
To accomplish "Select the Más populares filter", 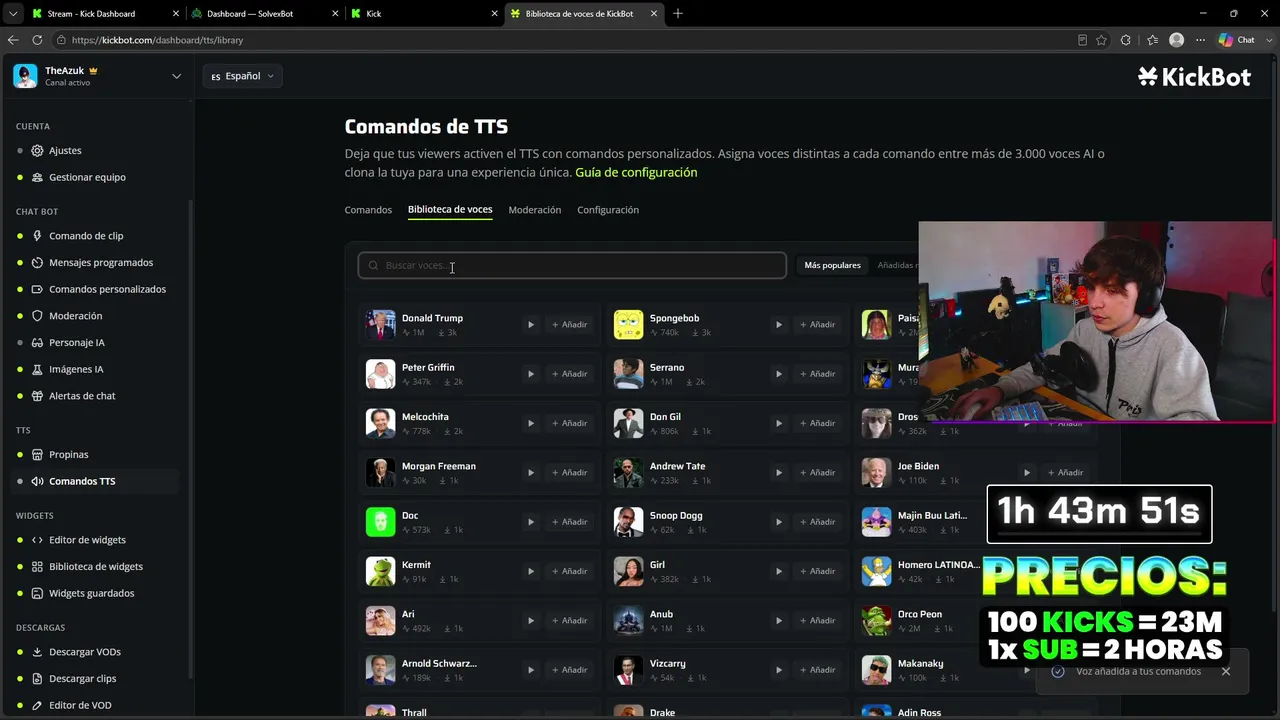I will 833,265.
